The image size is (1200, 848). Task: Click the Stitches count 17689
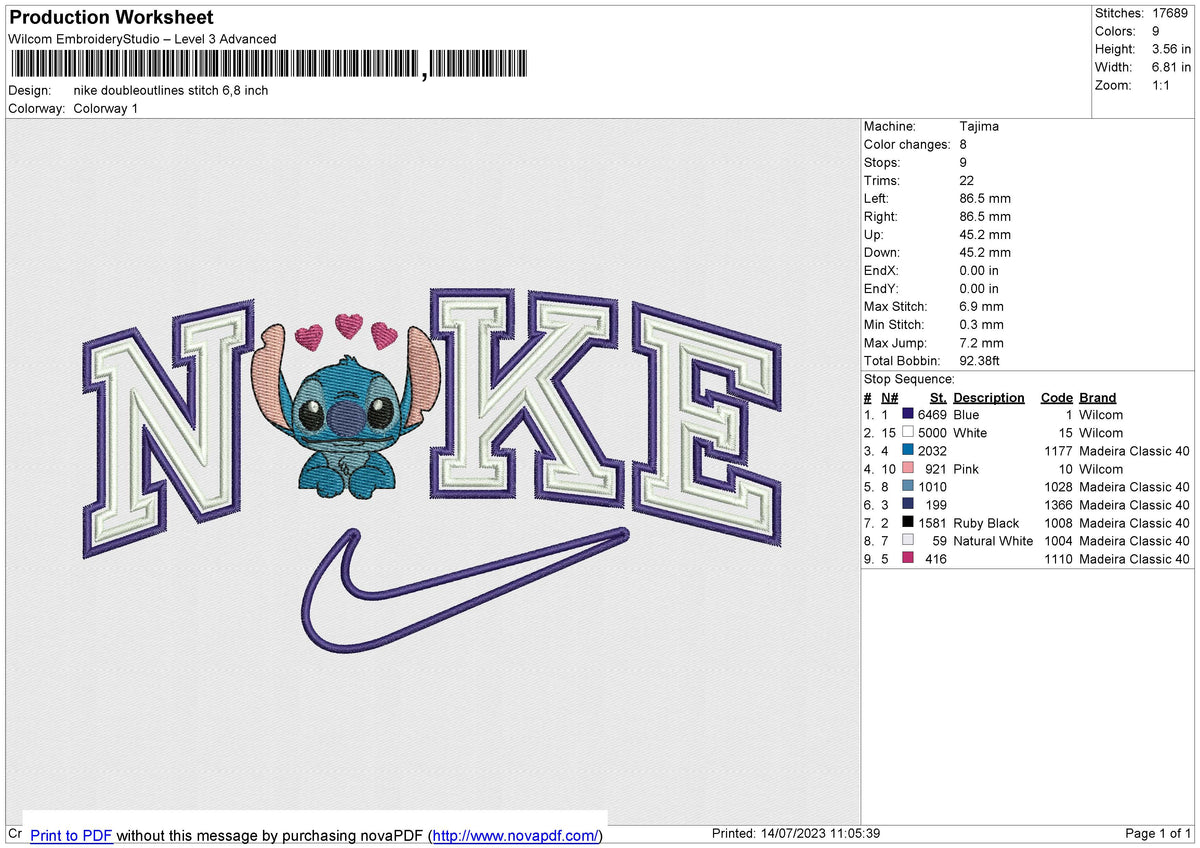[x=1170, y=13]
